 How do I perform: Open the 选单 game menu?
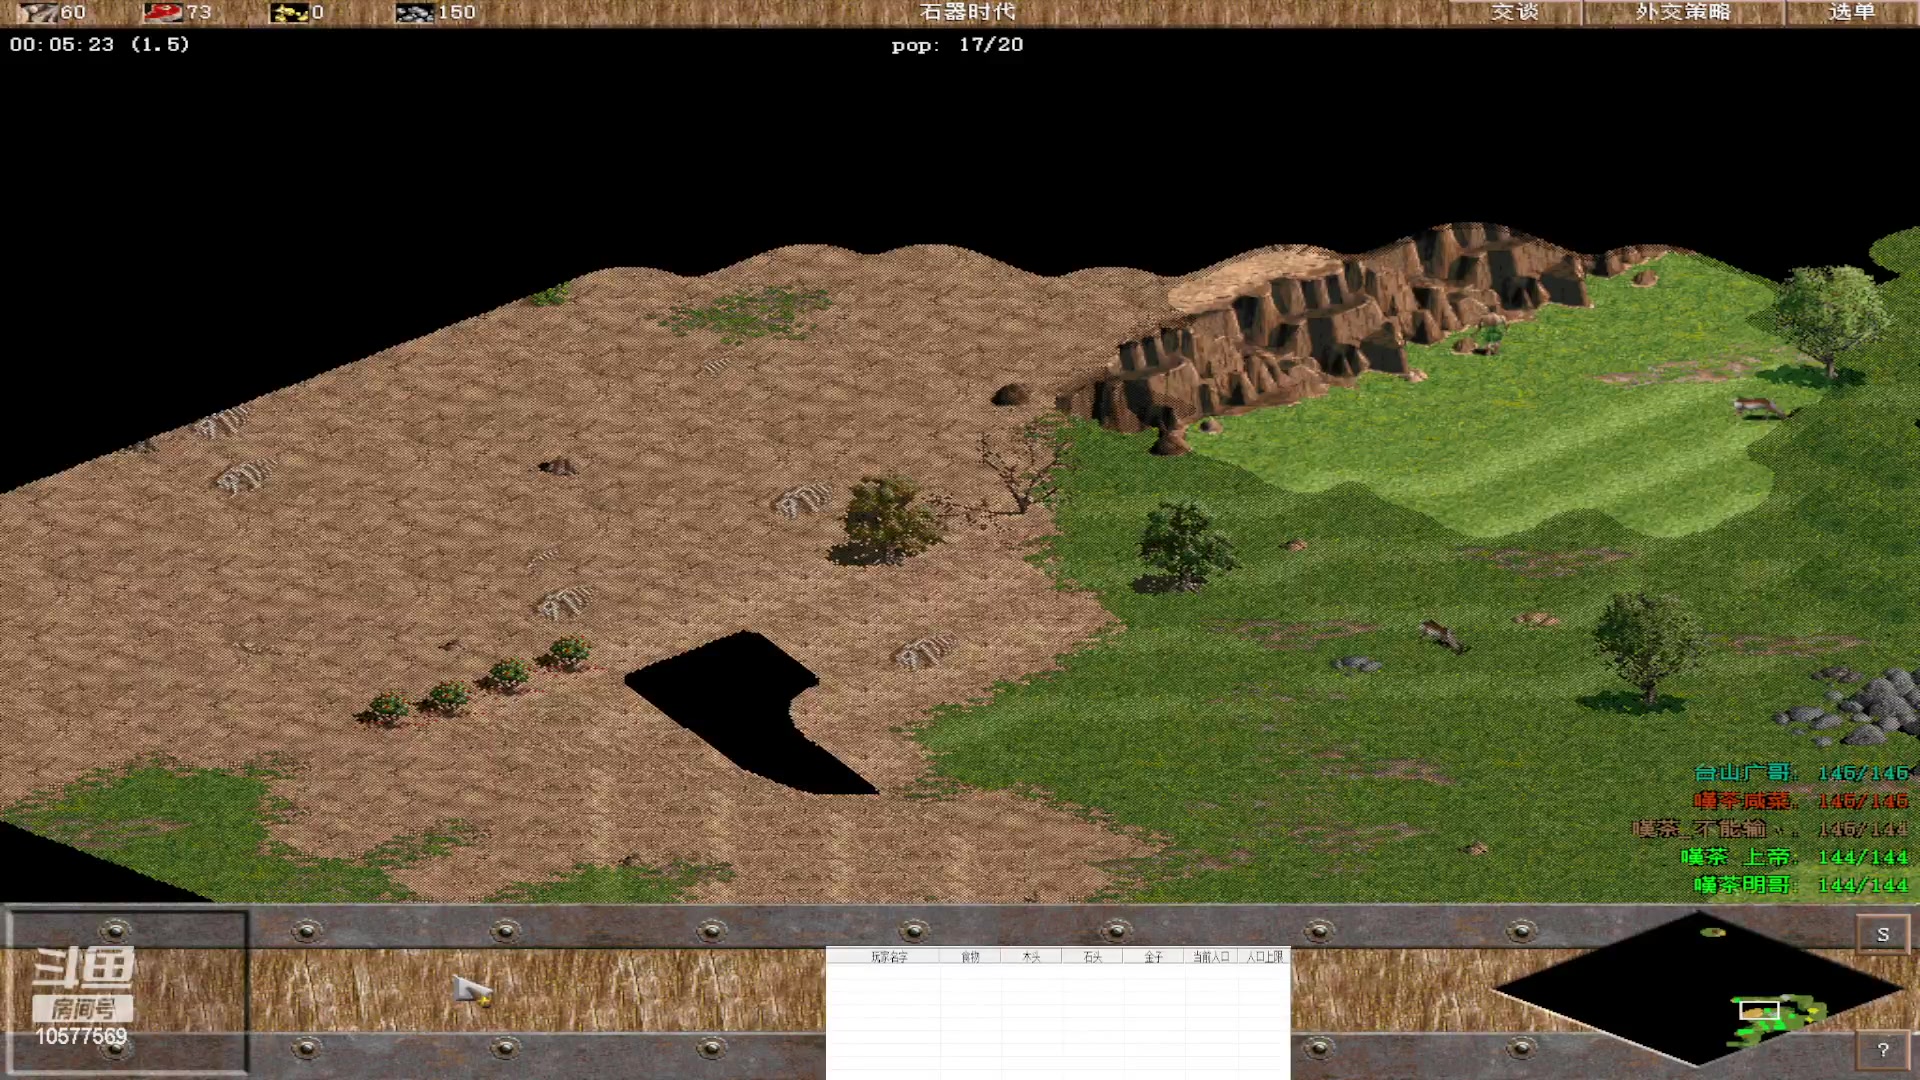pos(1851,12)
